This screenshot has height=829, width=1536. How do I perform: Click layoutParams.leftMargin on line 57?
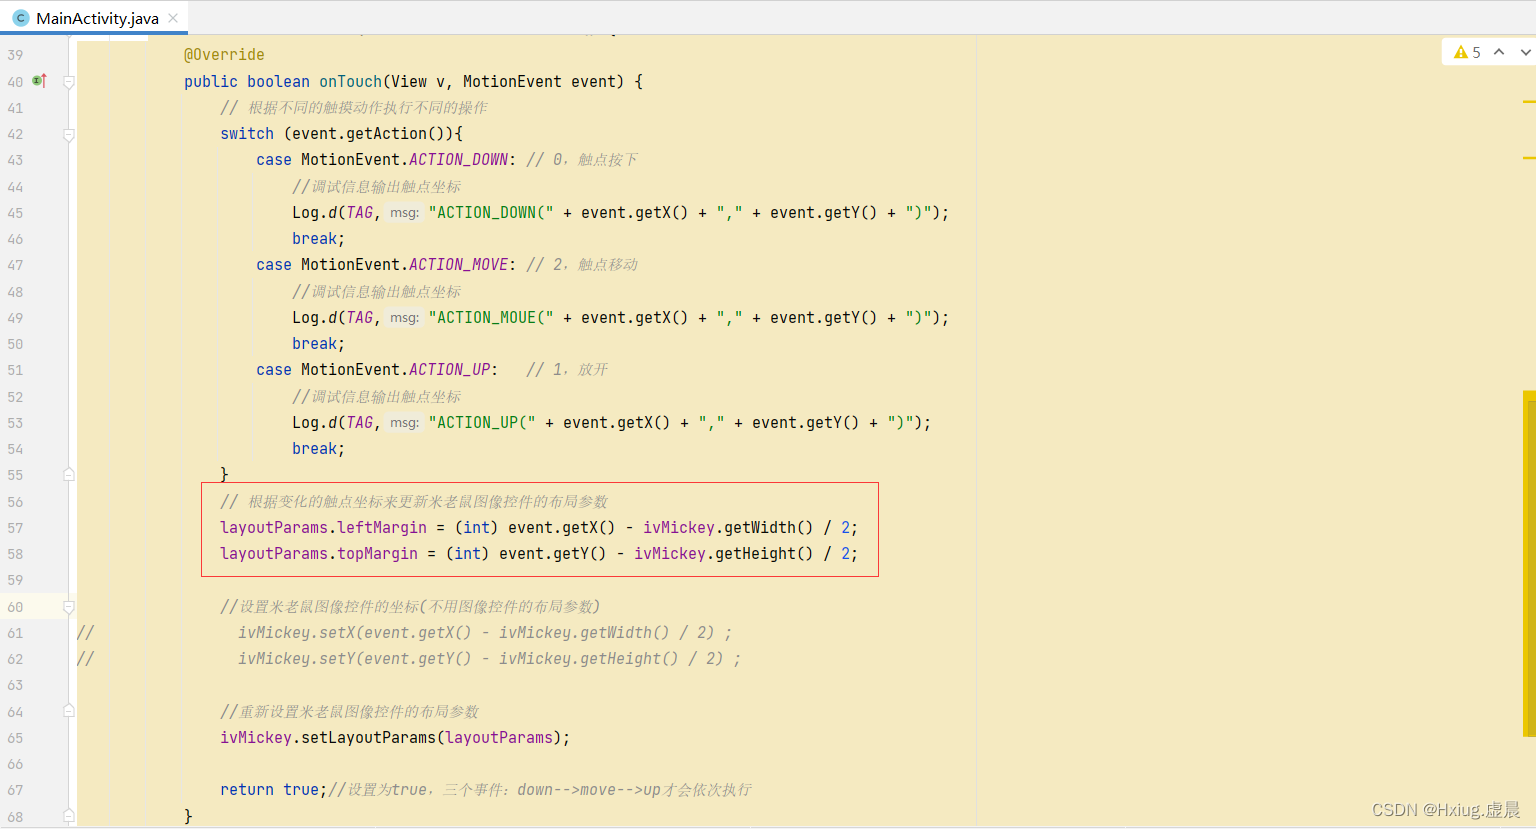pyautogui.click(x=323, y=528)
